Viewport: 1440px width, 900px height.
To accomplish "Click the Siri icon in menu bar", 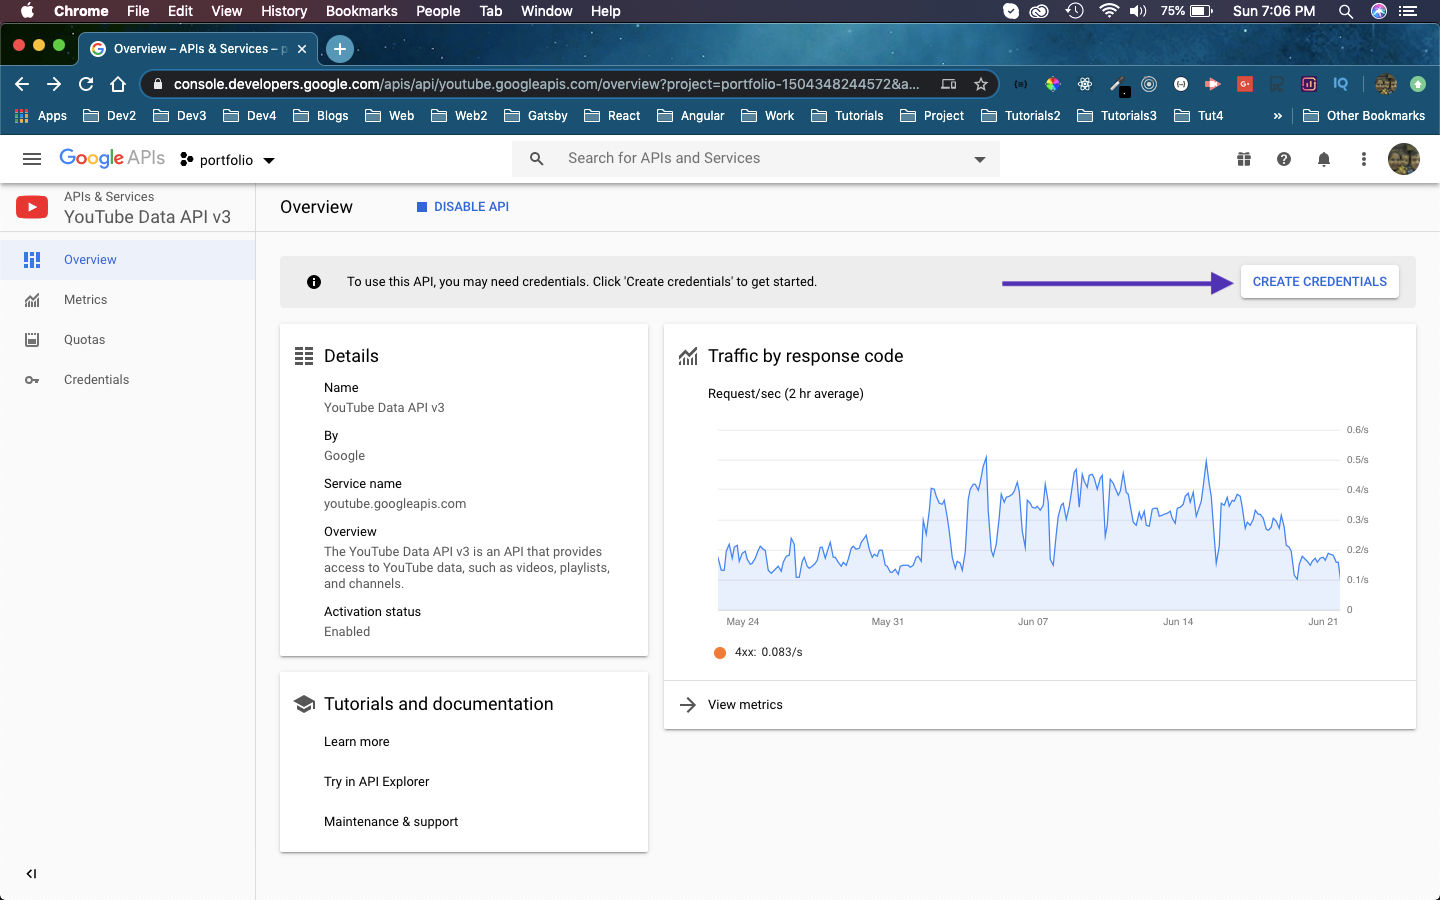I will (x=1379, y=11).
